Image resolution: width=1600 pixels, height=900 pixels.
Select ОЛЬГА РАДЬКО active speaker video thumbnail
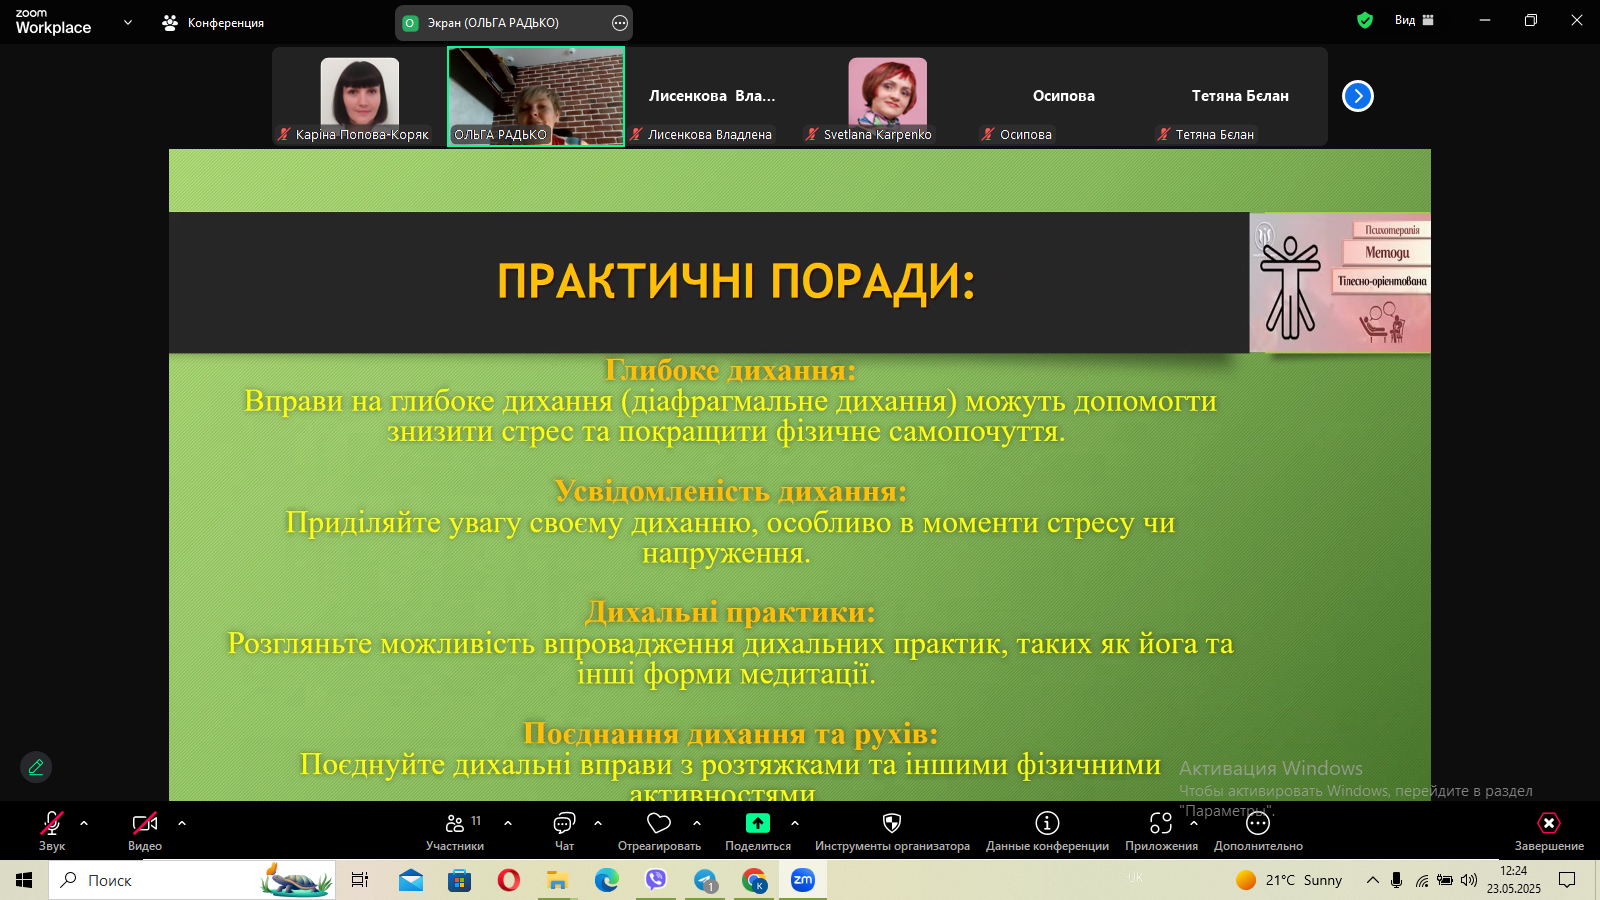[536, 96]
